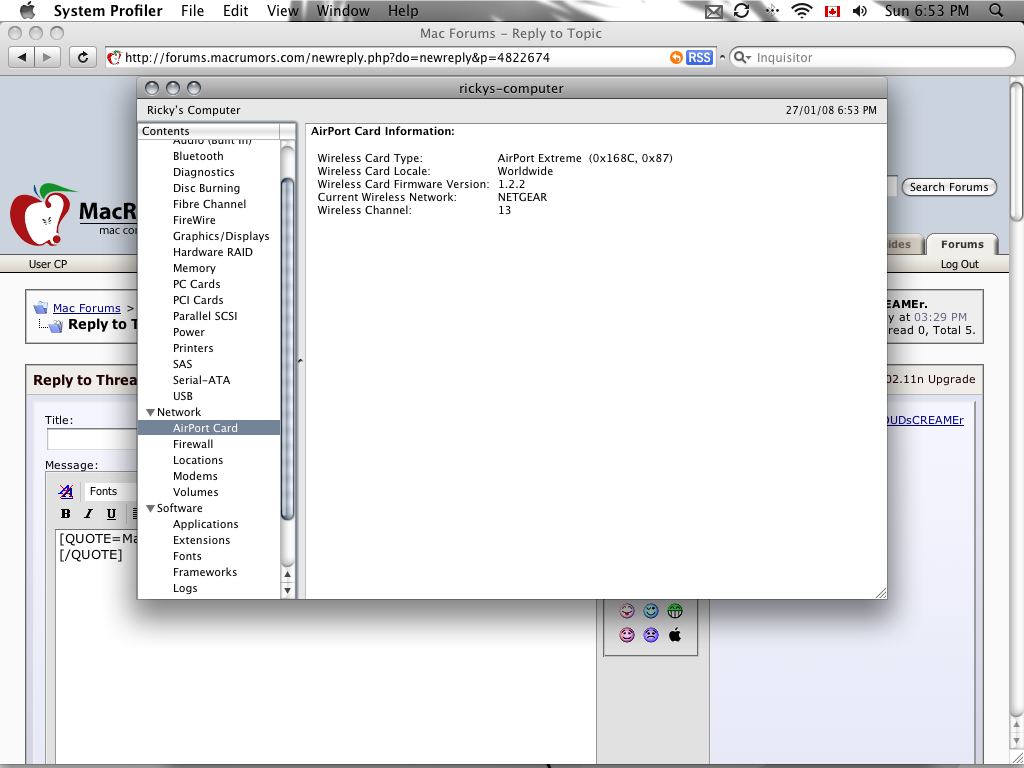Collapse the Software section
The height and width of the screenshot is (768, 1024).
[x=150, y=509]
